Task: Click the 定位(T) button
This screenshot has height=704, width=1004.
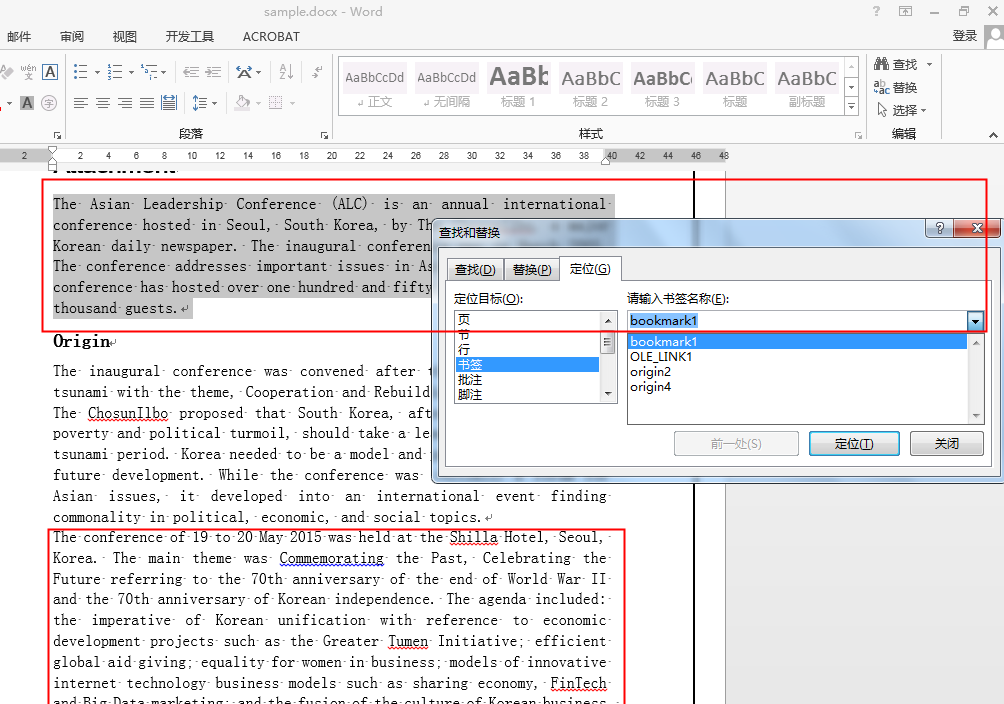Action: point(854,444)
